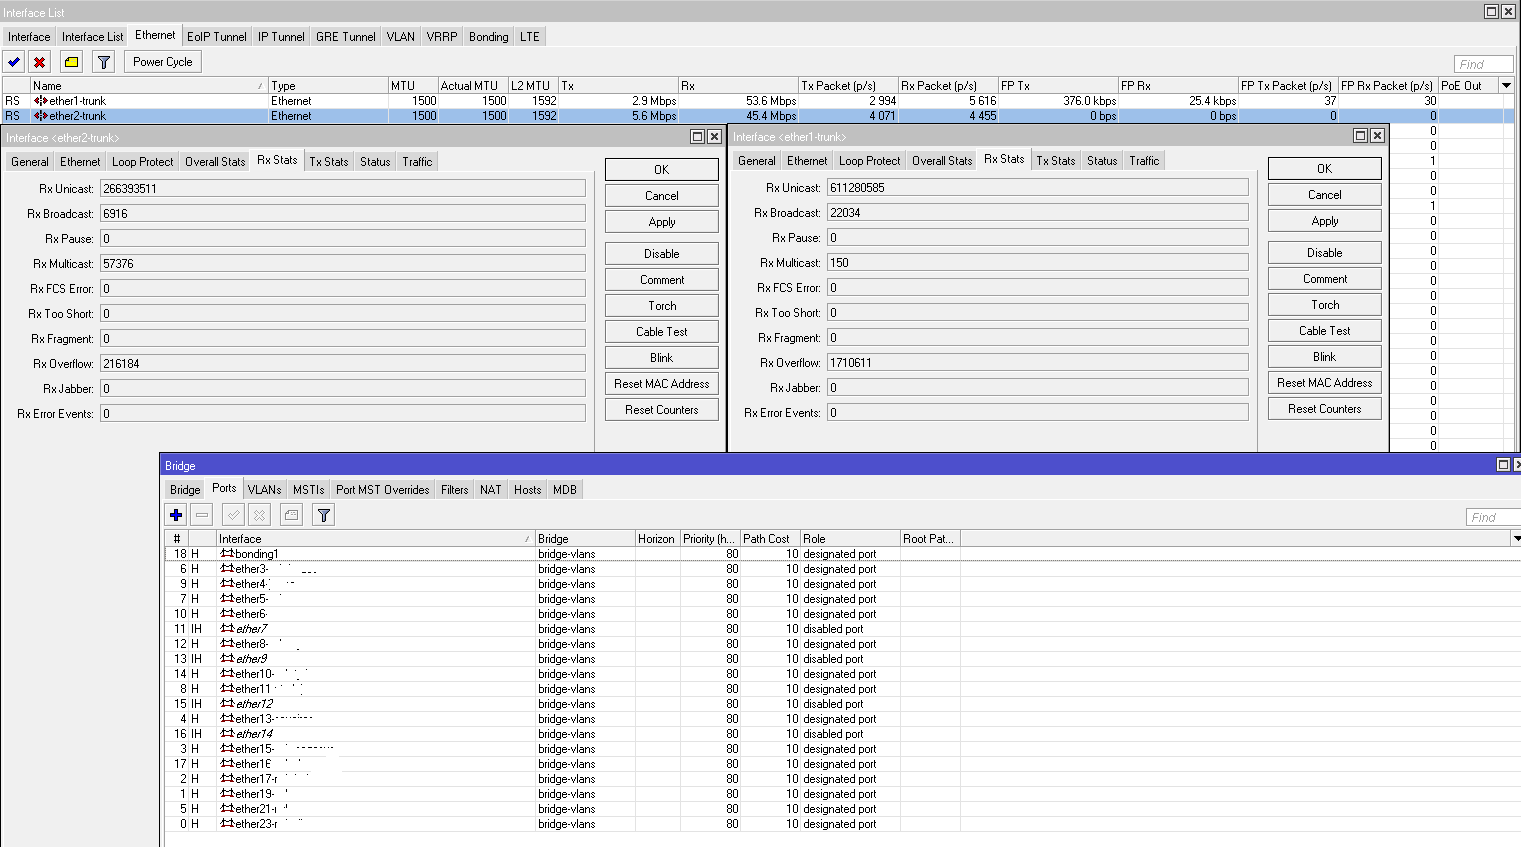Viewport: 1521px width, 847px height.
Task: Click the Find field in Bridge window
Action: click(1494, 518)
